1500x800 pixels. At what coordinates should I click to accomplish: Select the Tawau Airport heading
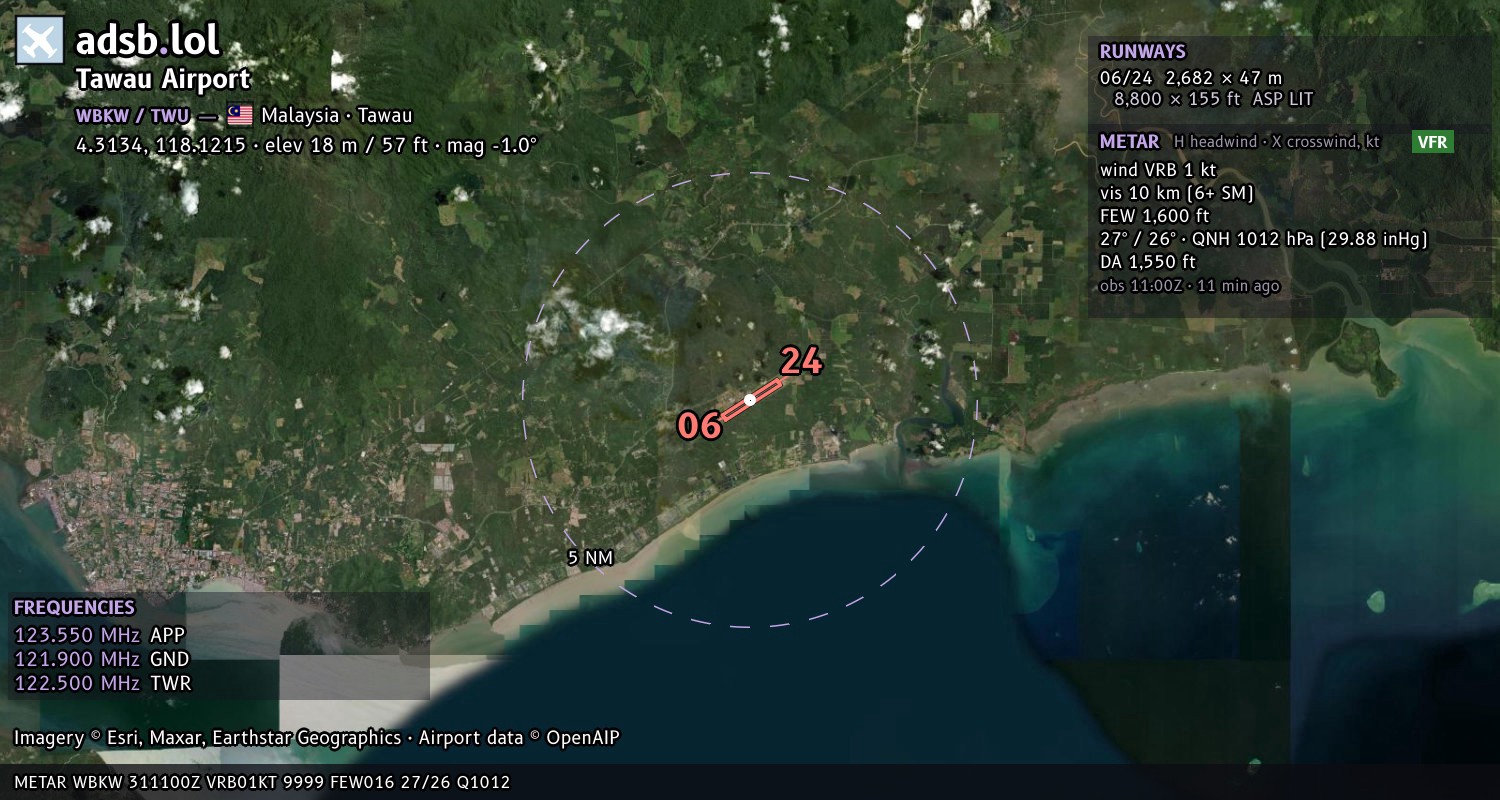click(163, 79)
